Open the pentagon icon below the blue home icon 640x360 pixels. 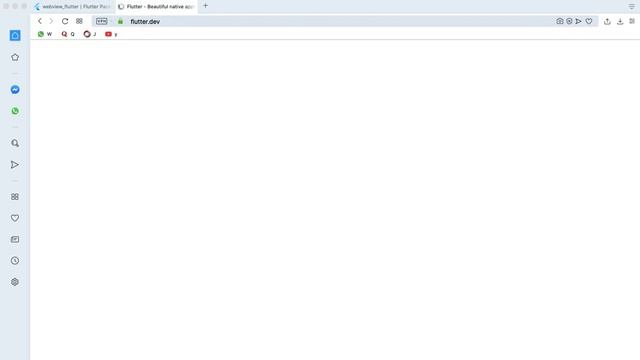[x=15, y=57]
